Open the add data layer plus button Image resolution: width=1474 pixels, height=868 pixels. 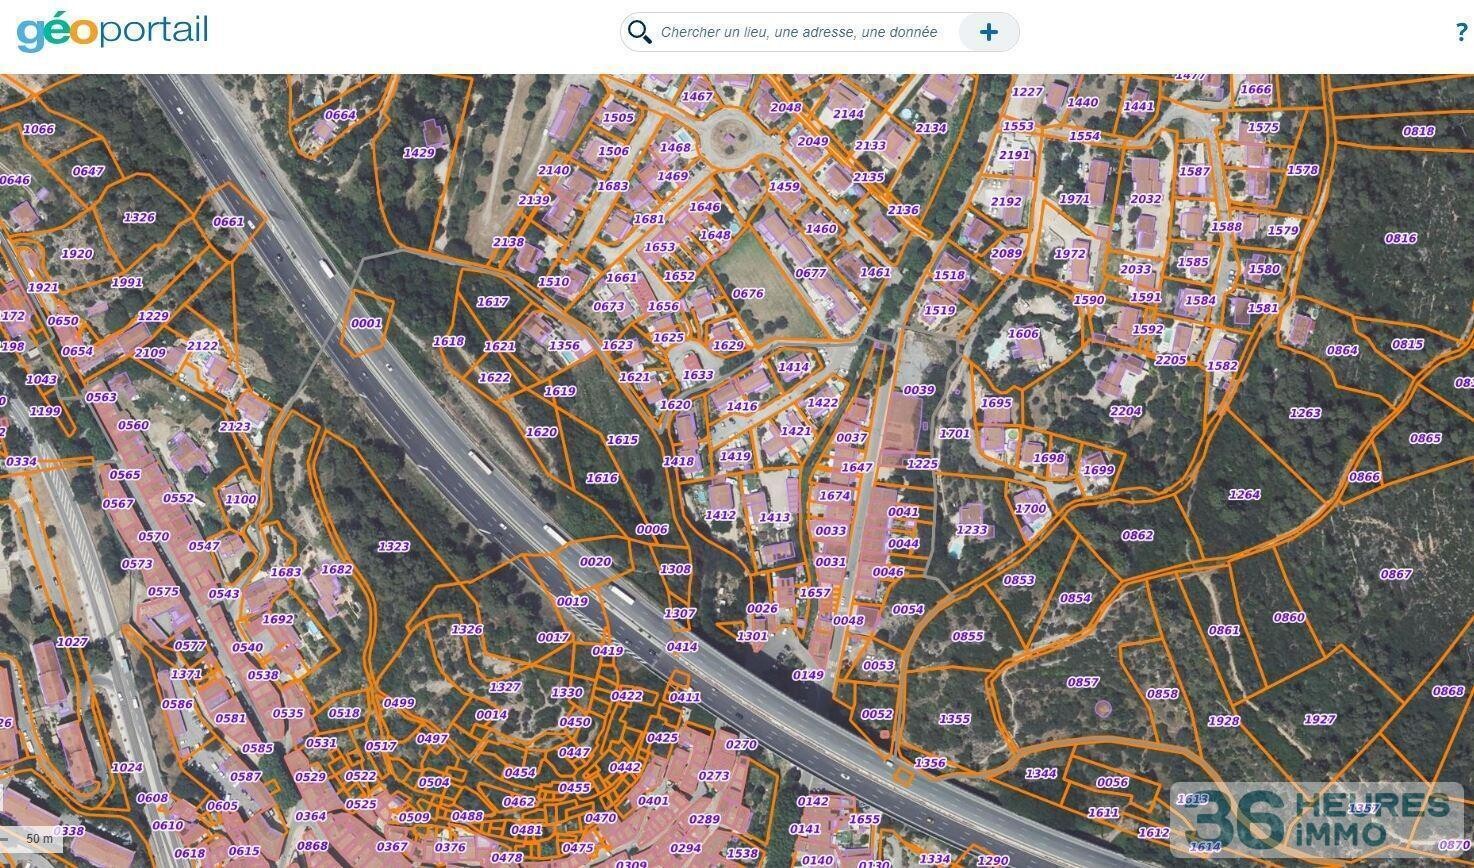click(x=988, y=32)
